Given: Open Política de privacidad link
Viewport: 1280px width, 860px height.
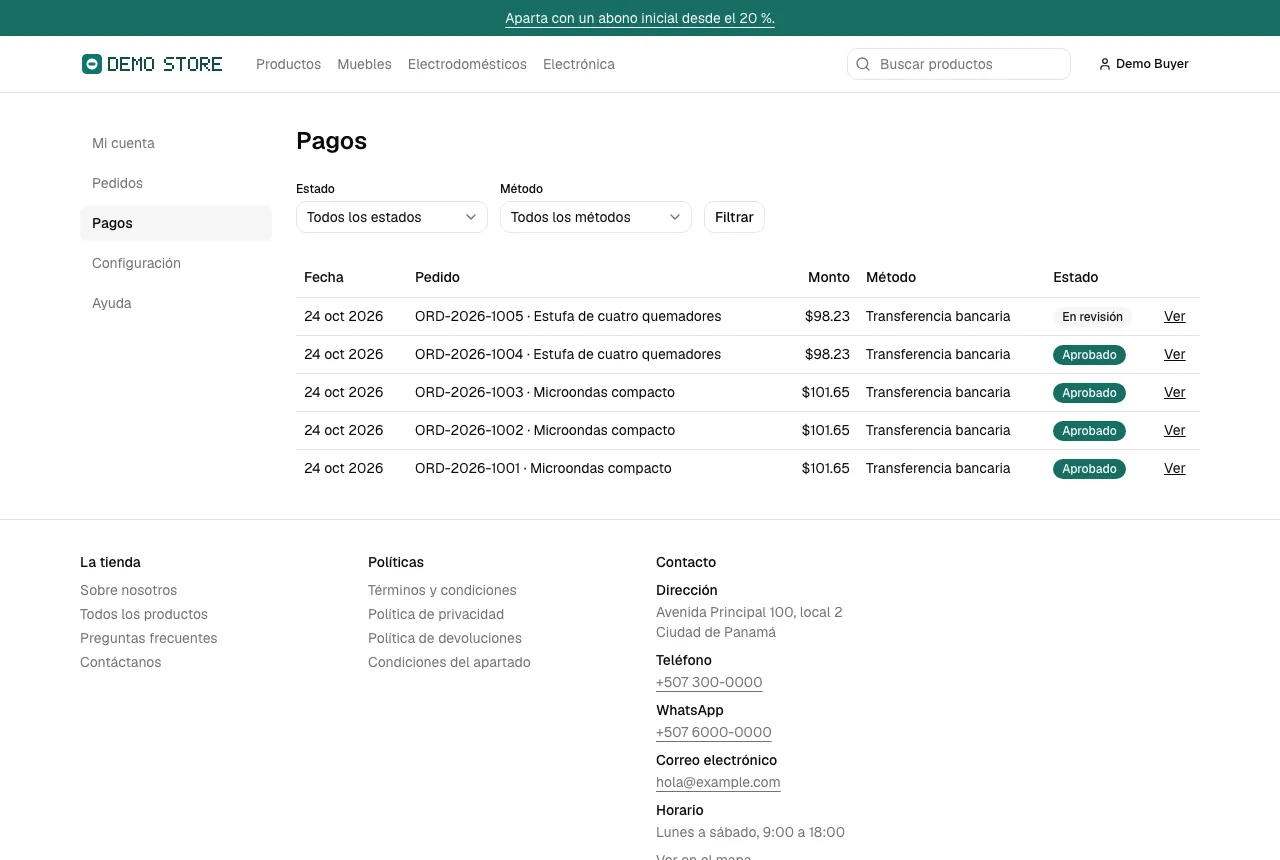Looking at the screenshot, I should coord(436,614).
